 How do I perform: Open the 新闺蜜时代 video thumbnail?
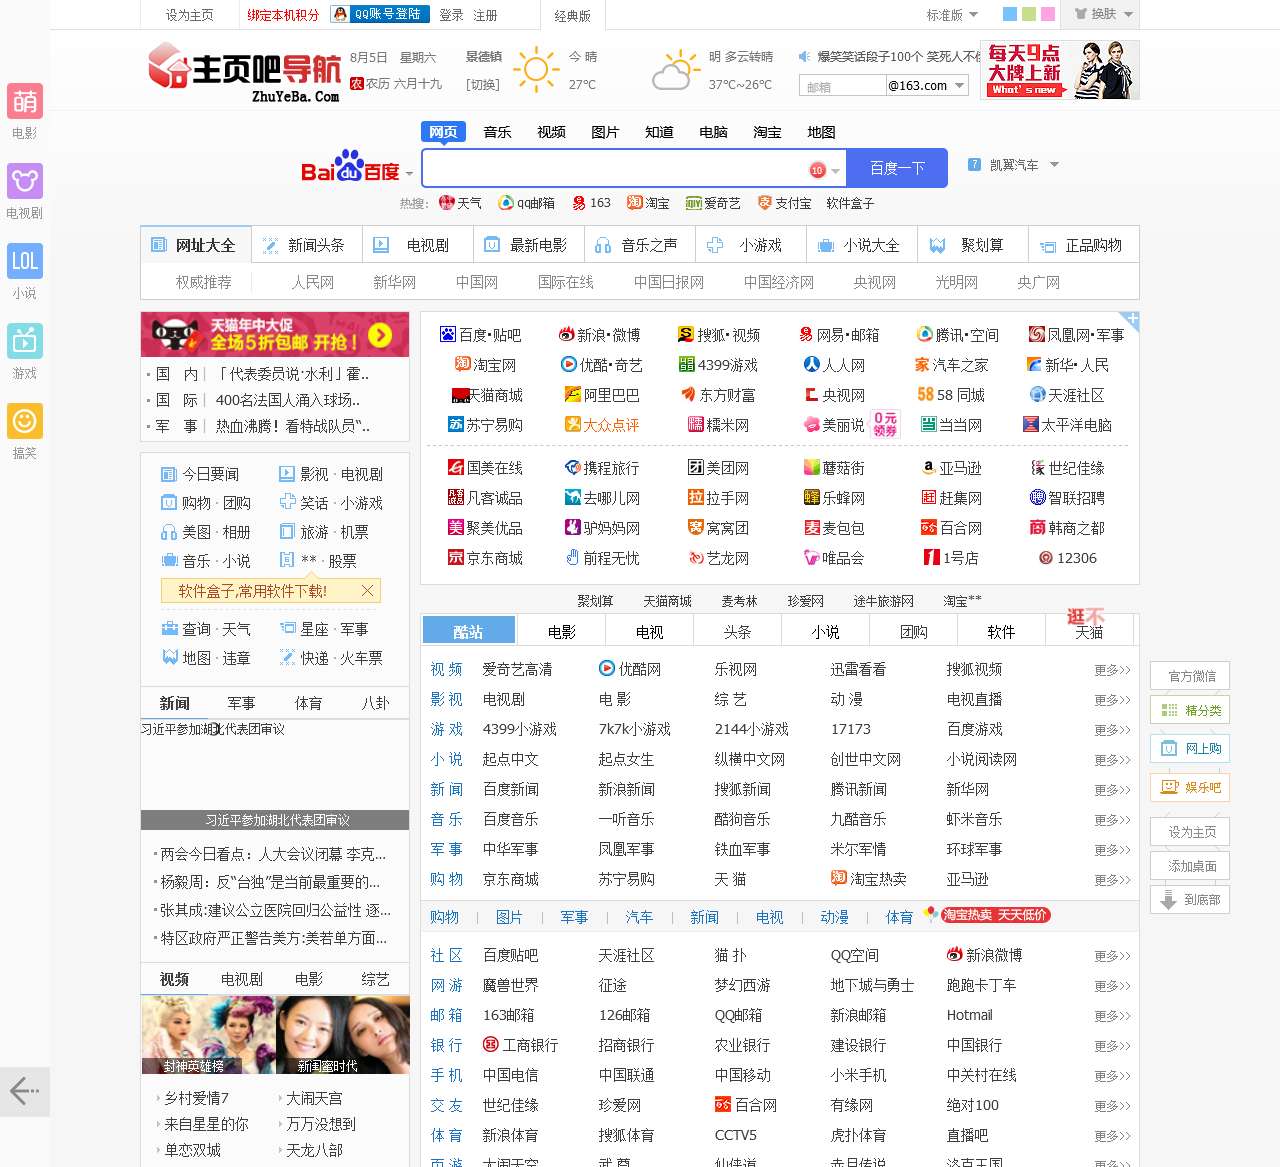pos(343,1035)
